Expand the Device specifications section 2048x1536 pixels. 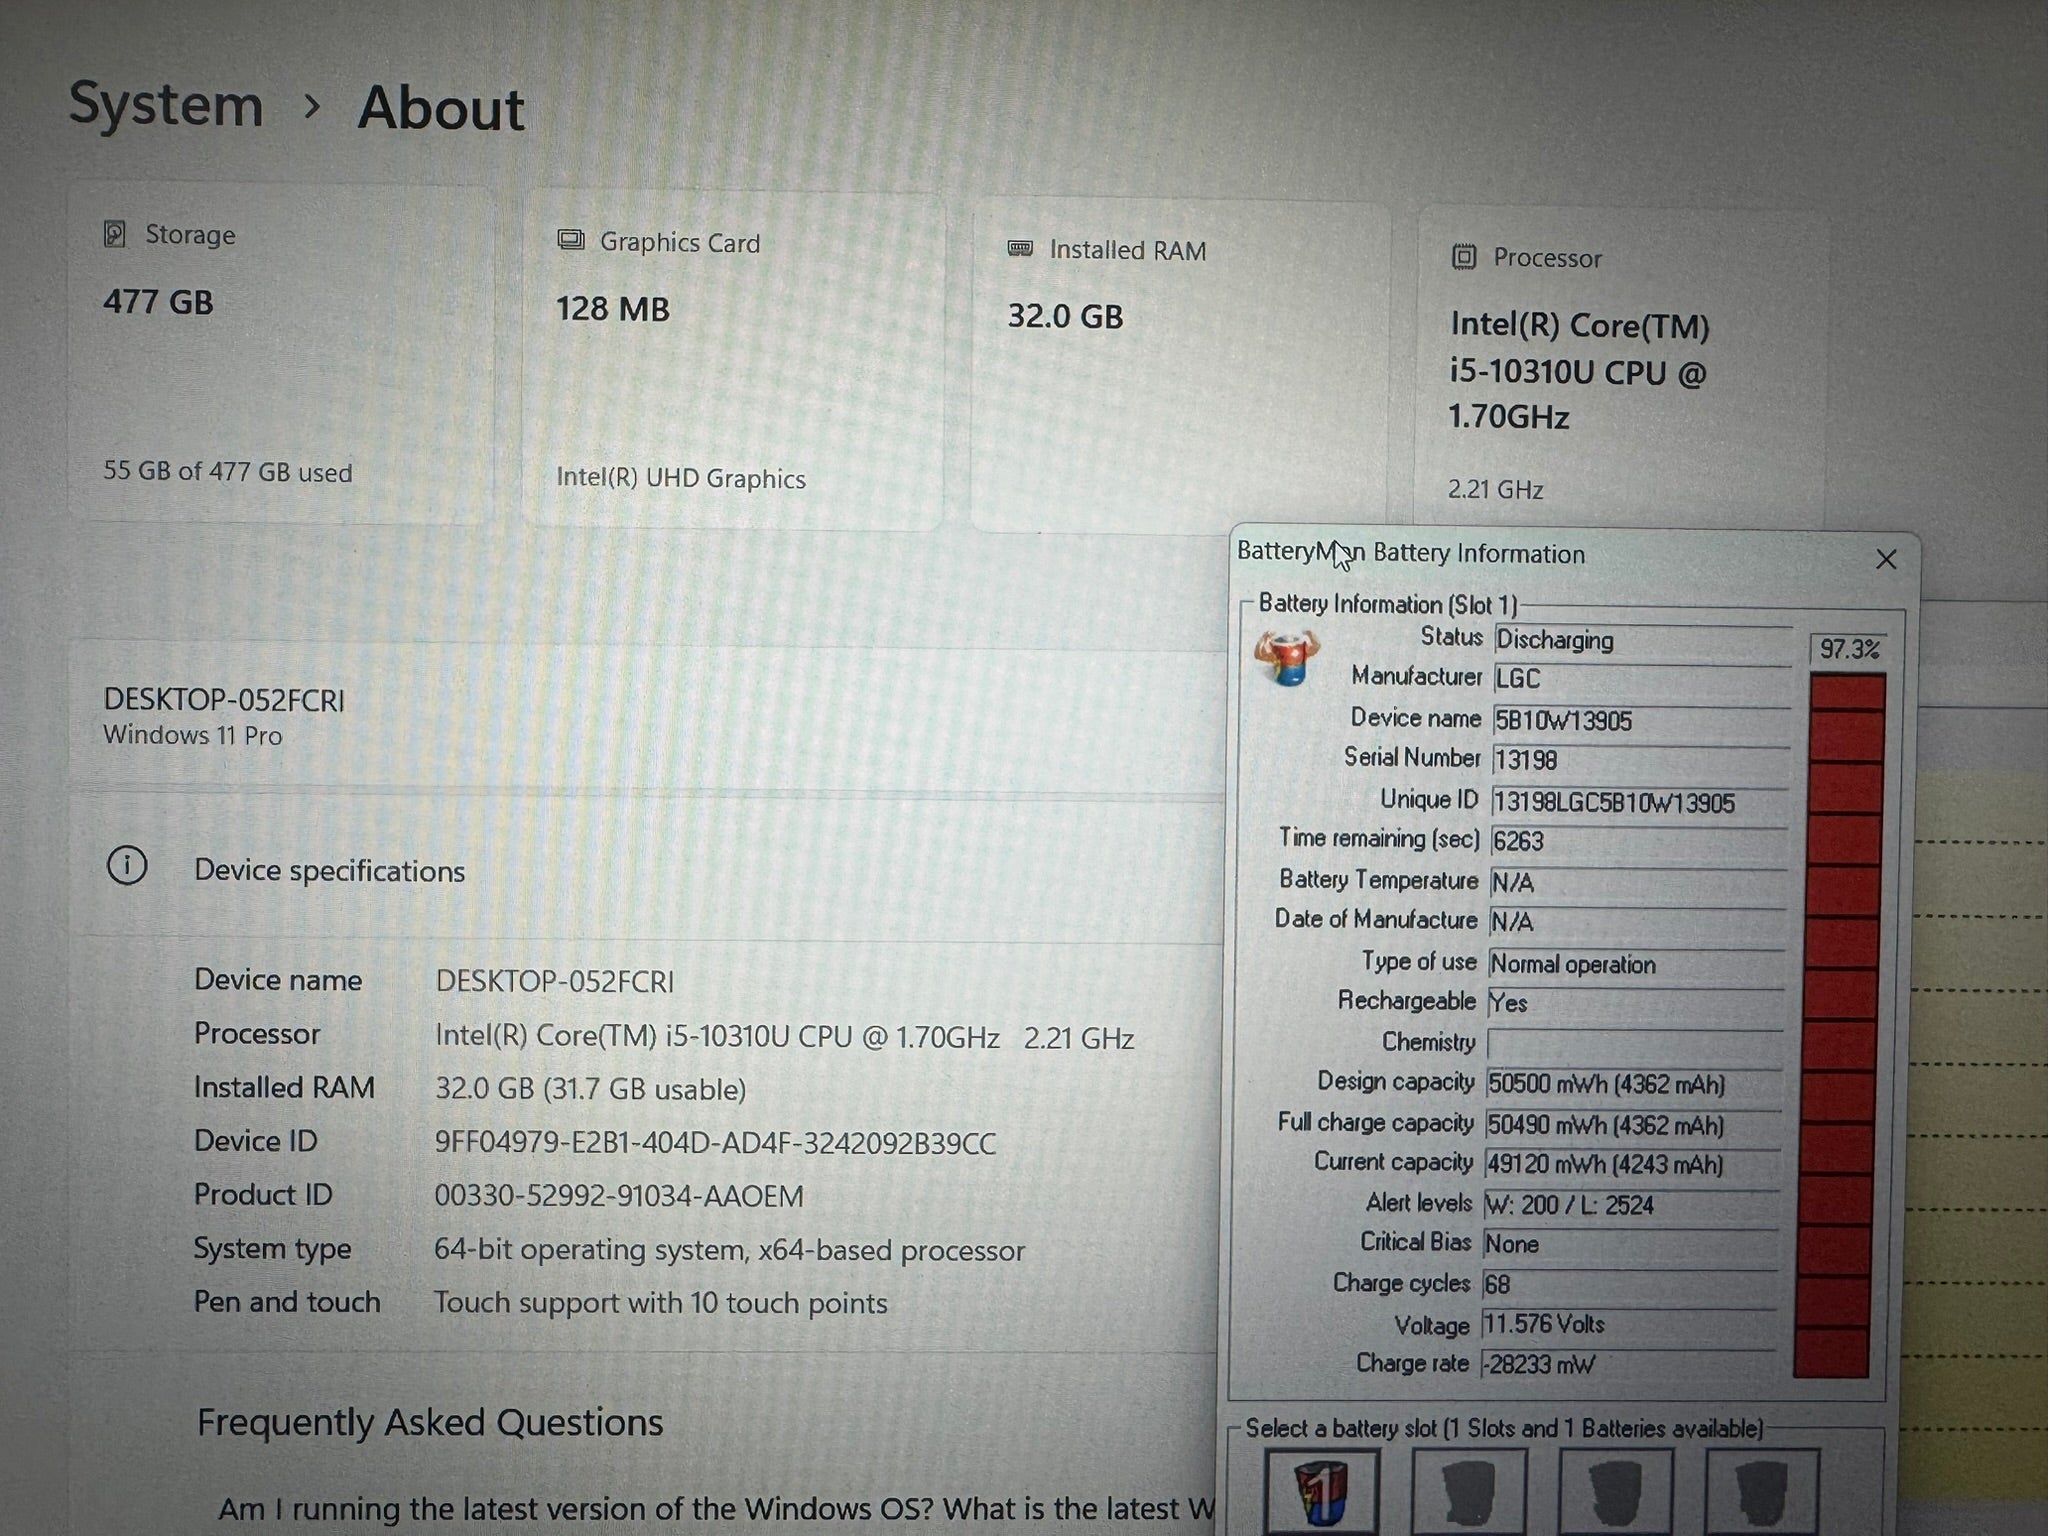(330, 870)
